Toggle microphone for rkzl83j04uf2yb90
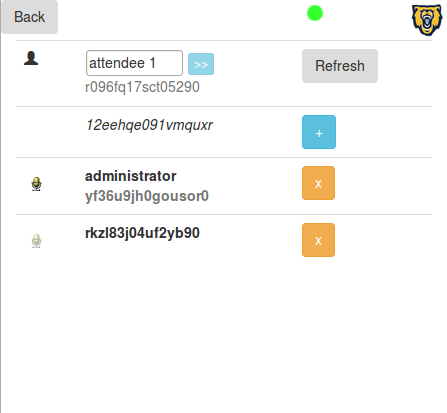The image size is (447, 413). tap(36, 241)
